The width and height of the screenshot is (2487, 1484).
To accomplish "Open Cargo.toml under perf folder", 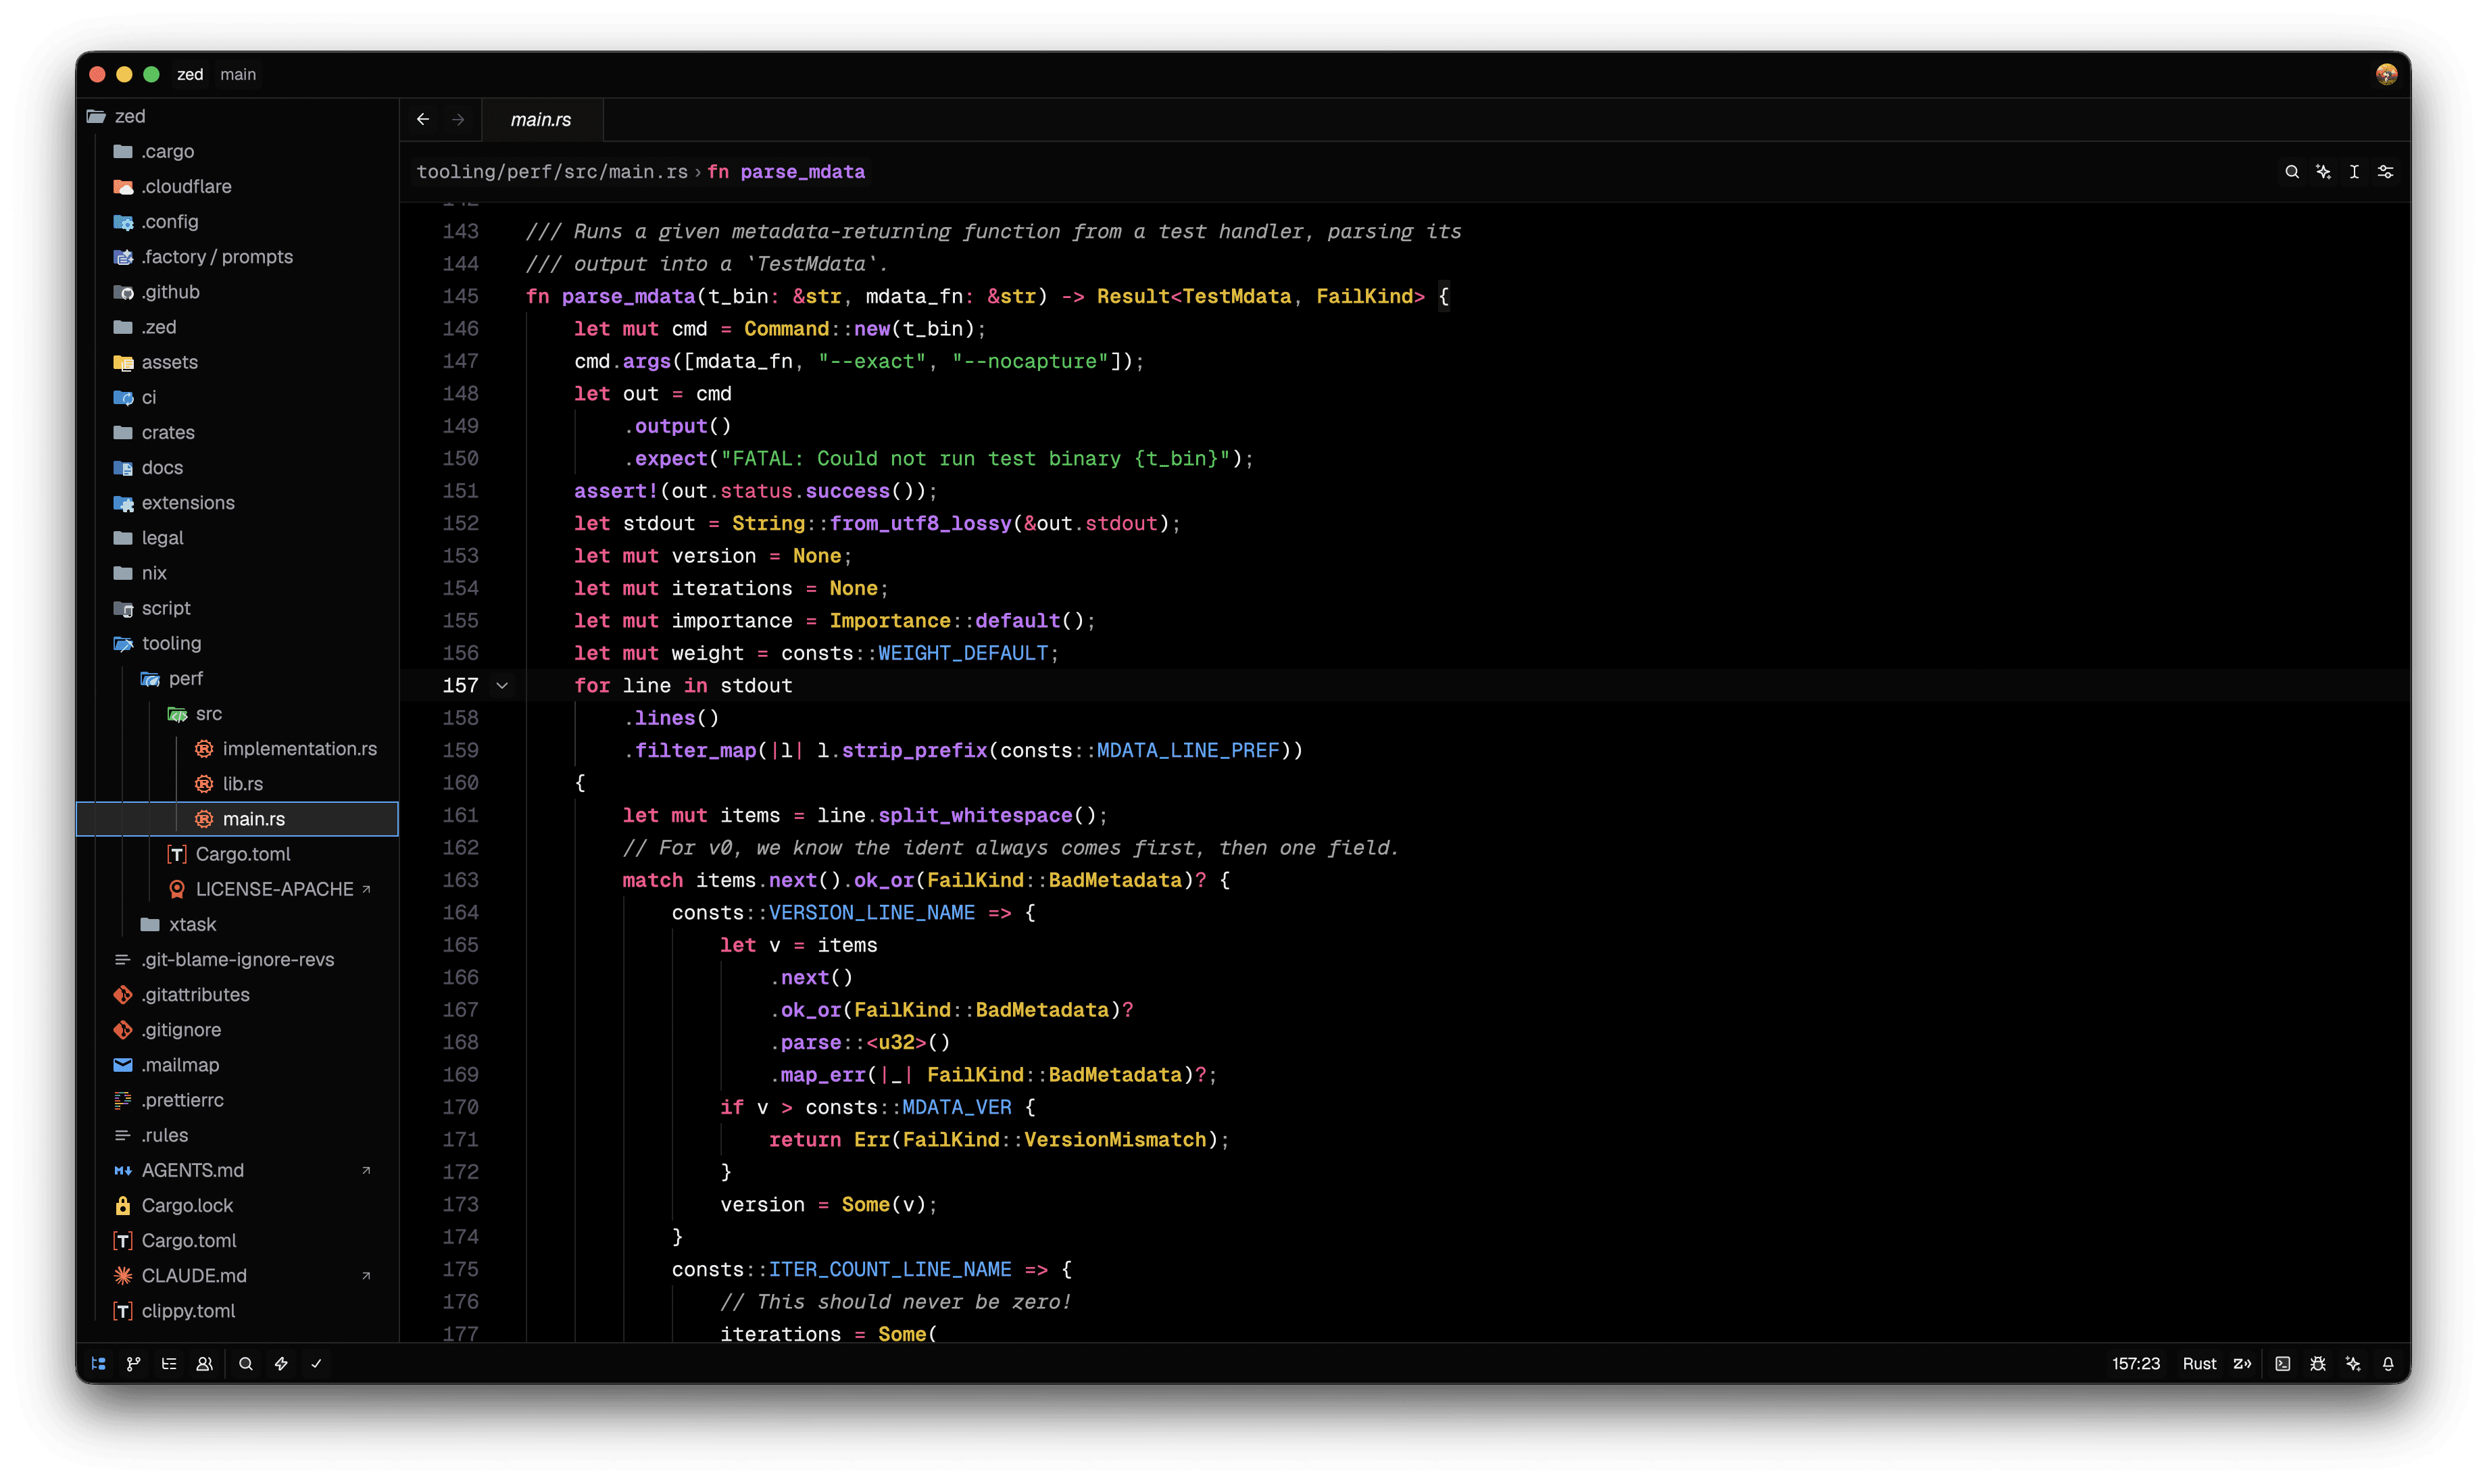I will click(x=238, y=854).
